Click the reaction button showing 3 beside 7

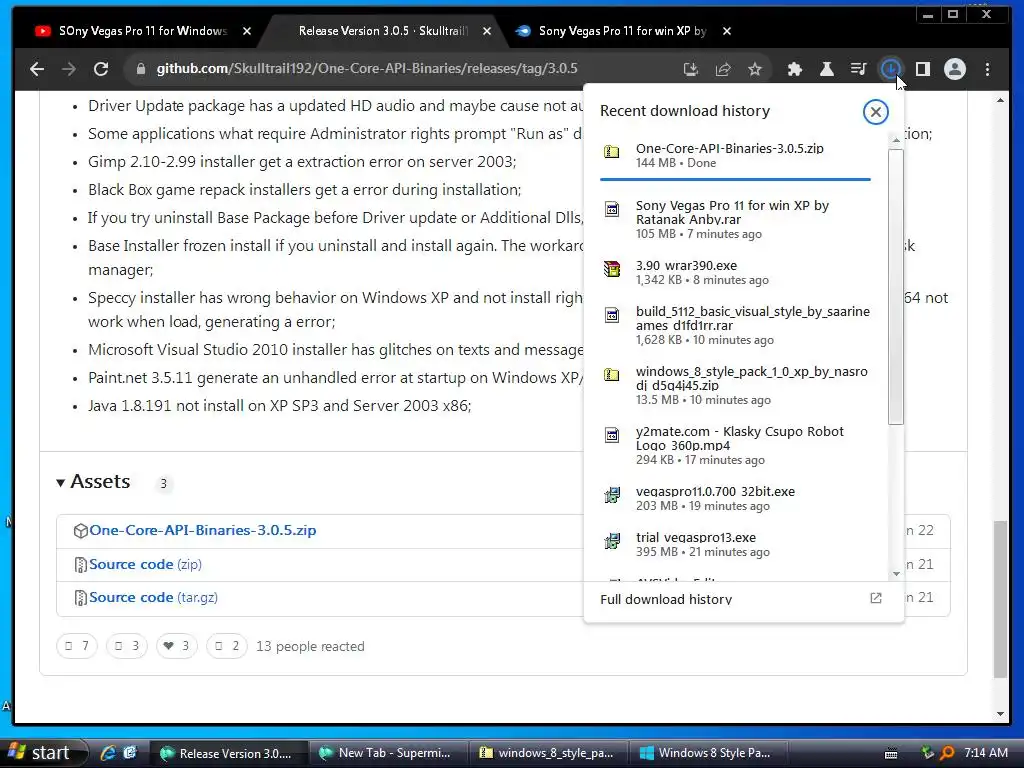[x=127, y=646]
